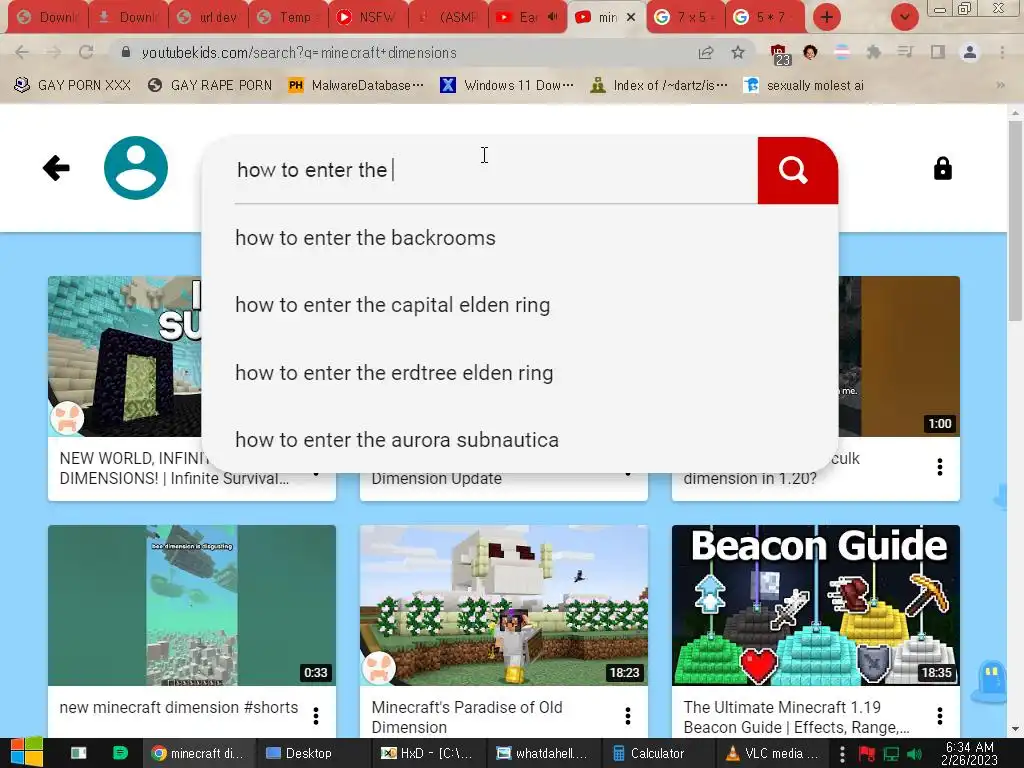Open the media control playlist icon

905,52
